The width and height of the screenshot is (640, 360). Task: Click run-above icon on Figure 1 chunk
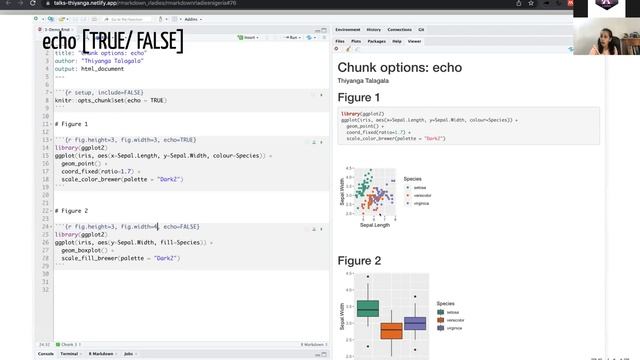coord(314,142)
